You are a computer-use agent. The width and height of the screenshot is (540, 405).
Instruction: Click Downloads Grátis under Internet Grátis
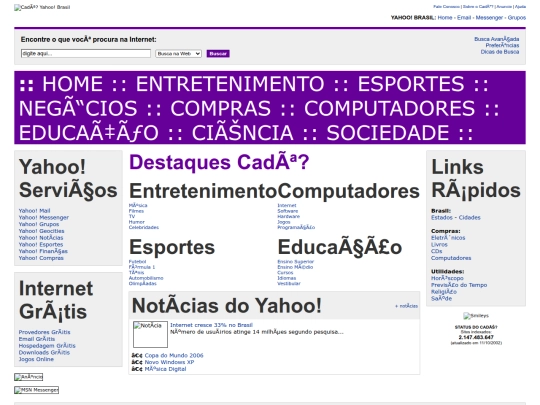[x=44, y=352]
